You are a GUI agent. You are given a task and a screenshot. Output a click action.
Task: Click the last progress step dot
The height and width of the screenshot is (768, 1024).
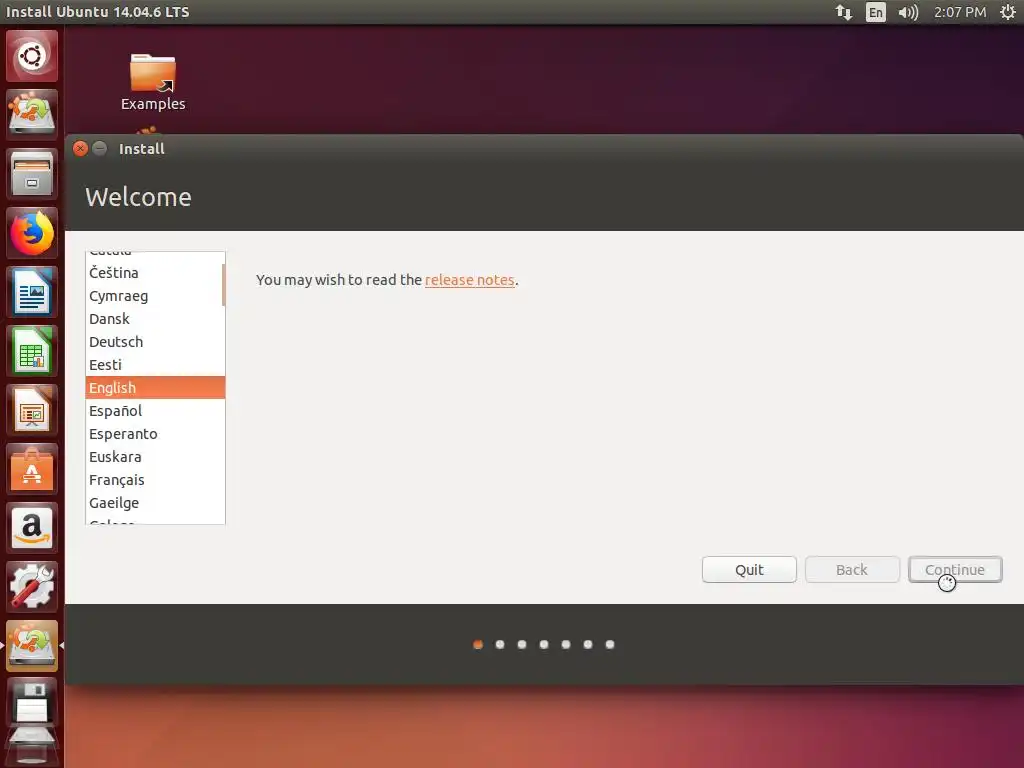pos(610,645)
